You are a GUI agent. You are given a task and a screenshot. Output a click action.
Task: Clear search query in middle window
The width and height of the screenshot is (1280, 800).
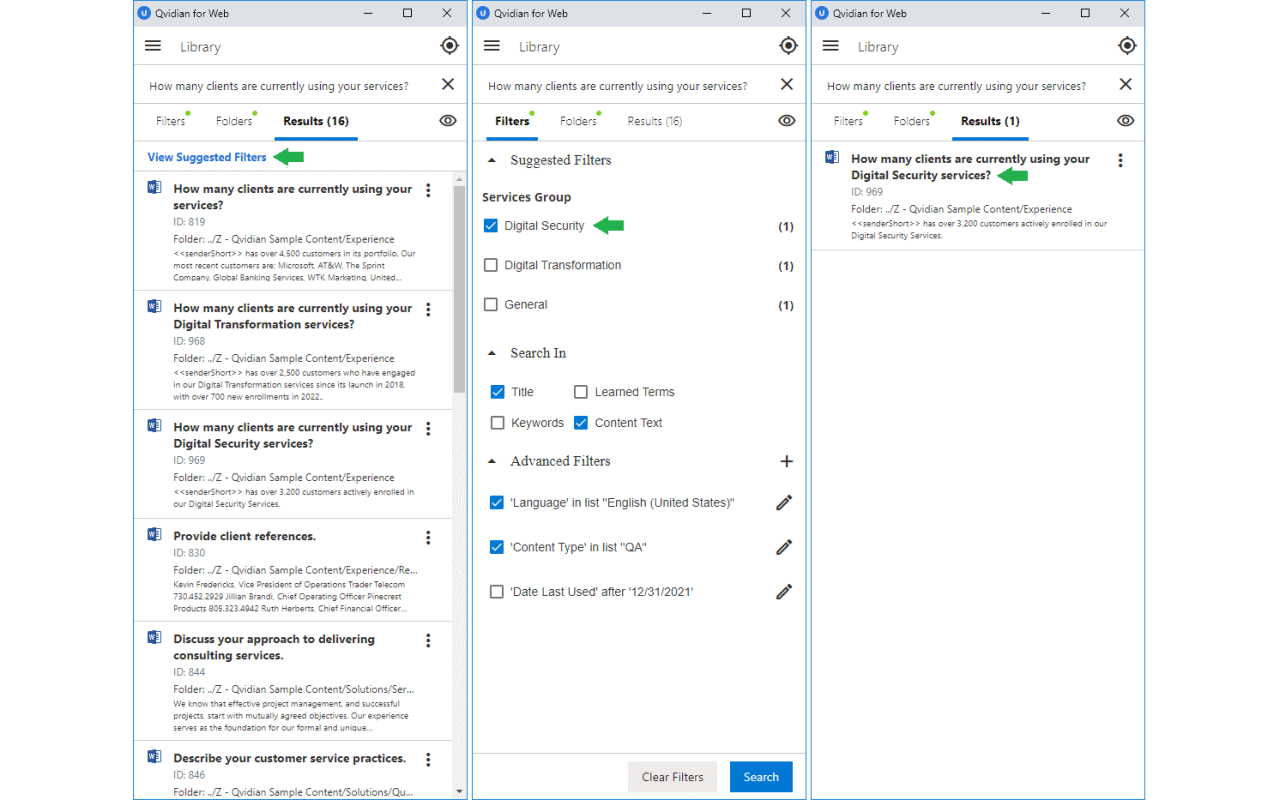[787, 85]
